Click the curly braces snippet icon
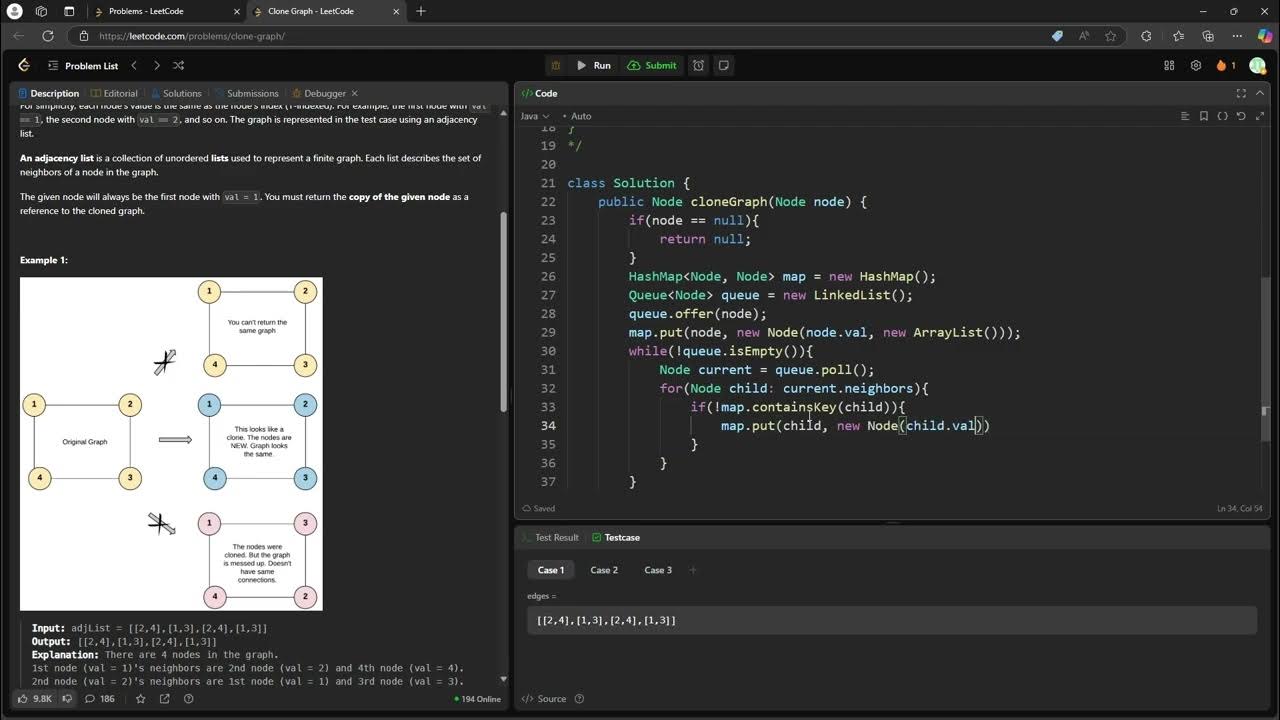Screen dimensions: 1280x720 [x=1222, y=116]
